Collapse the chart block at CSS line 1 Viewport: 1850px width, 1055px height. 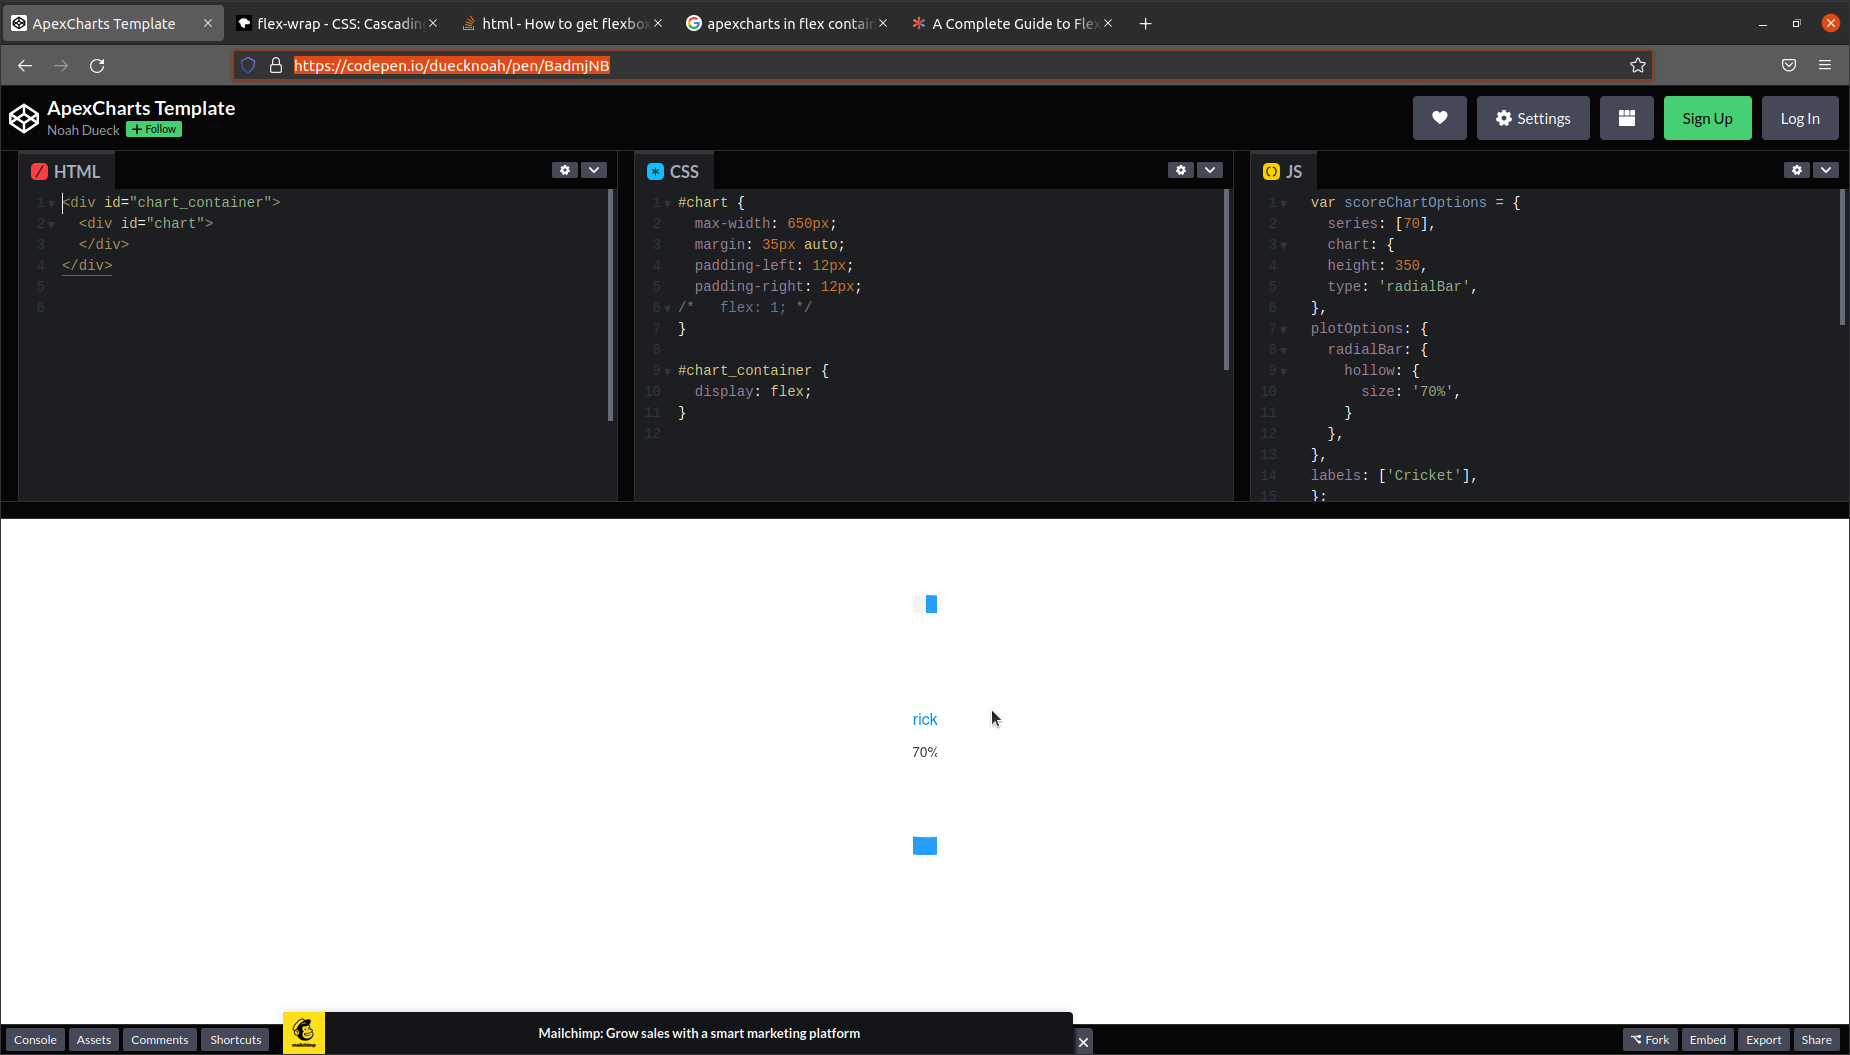667,202
